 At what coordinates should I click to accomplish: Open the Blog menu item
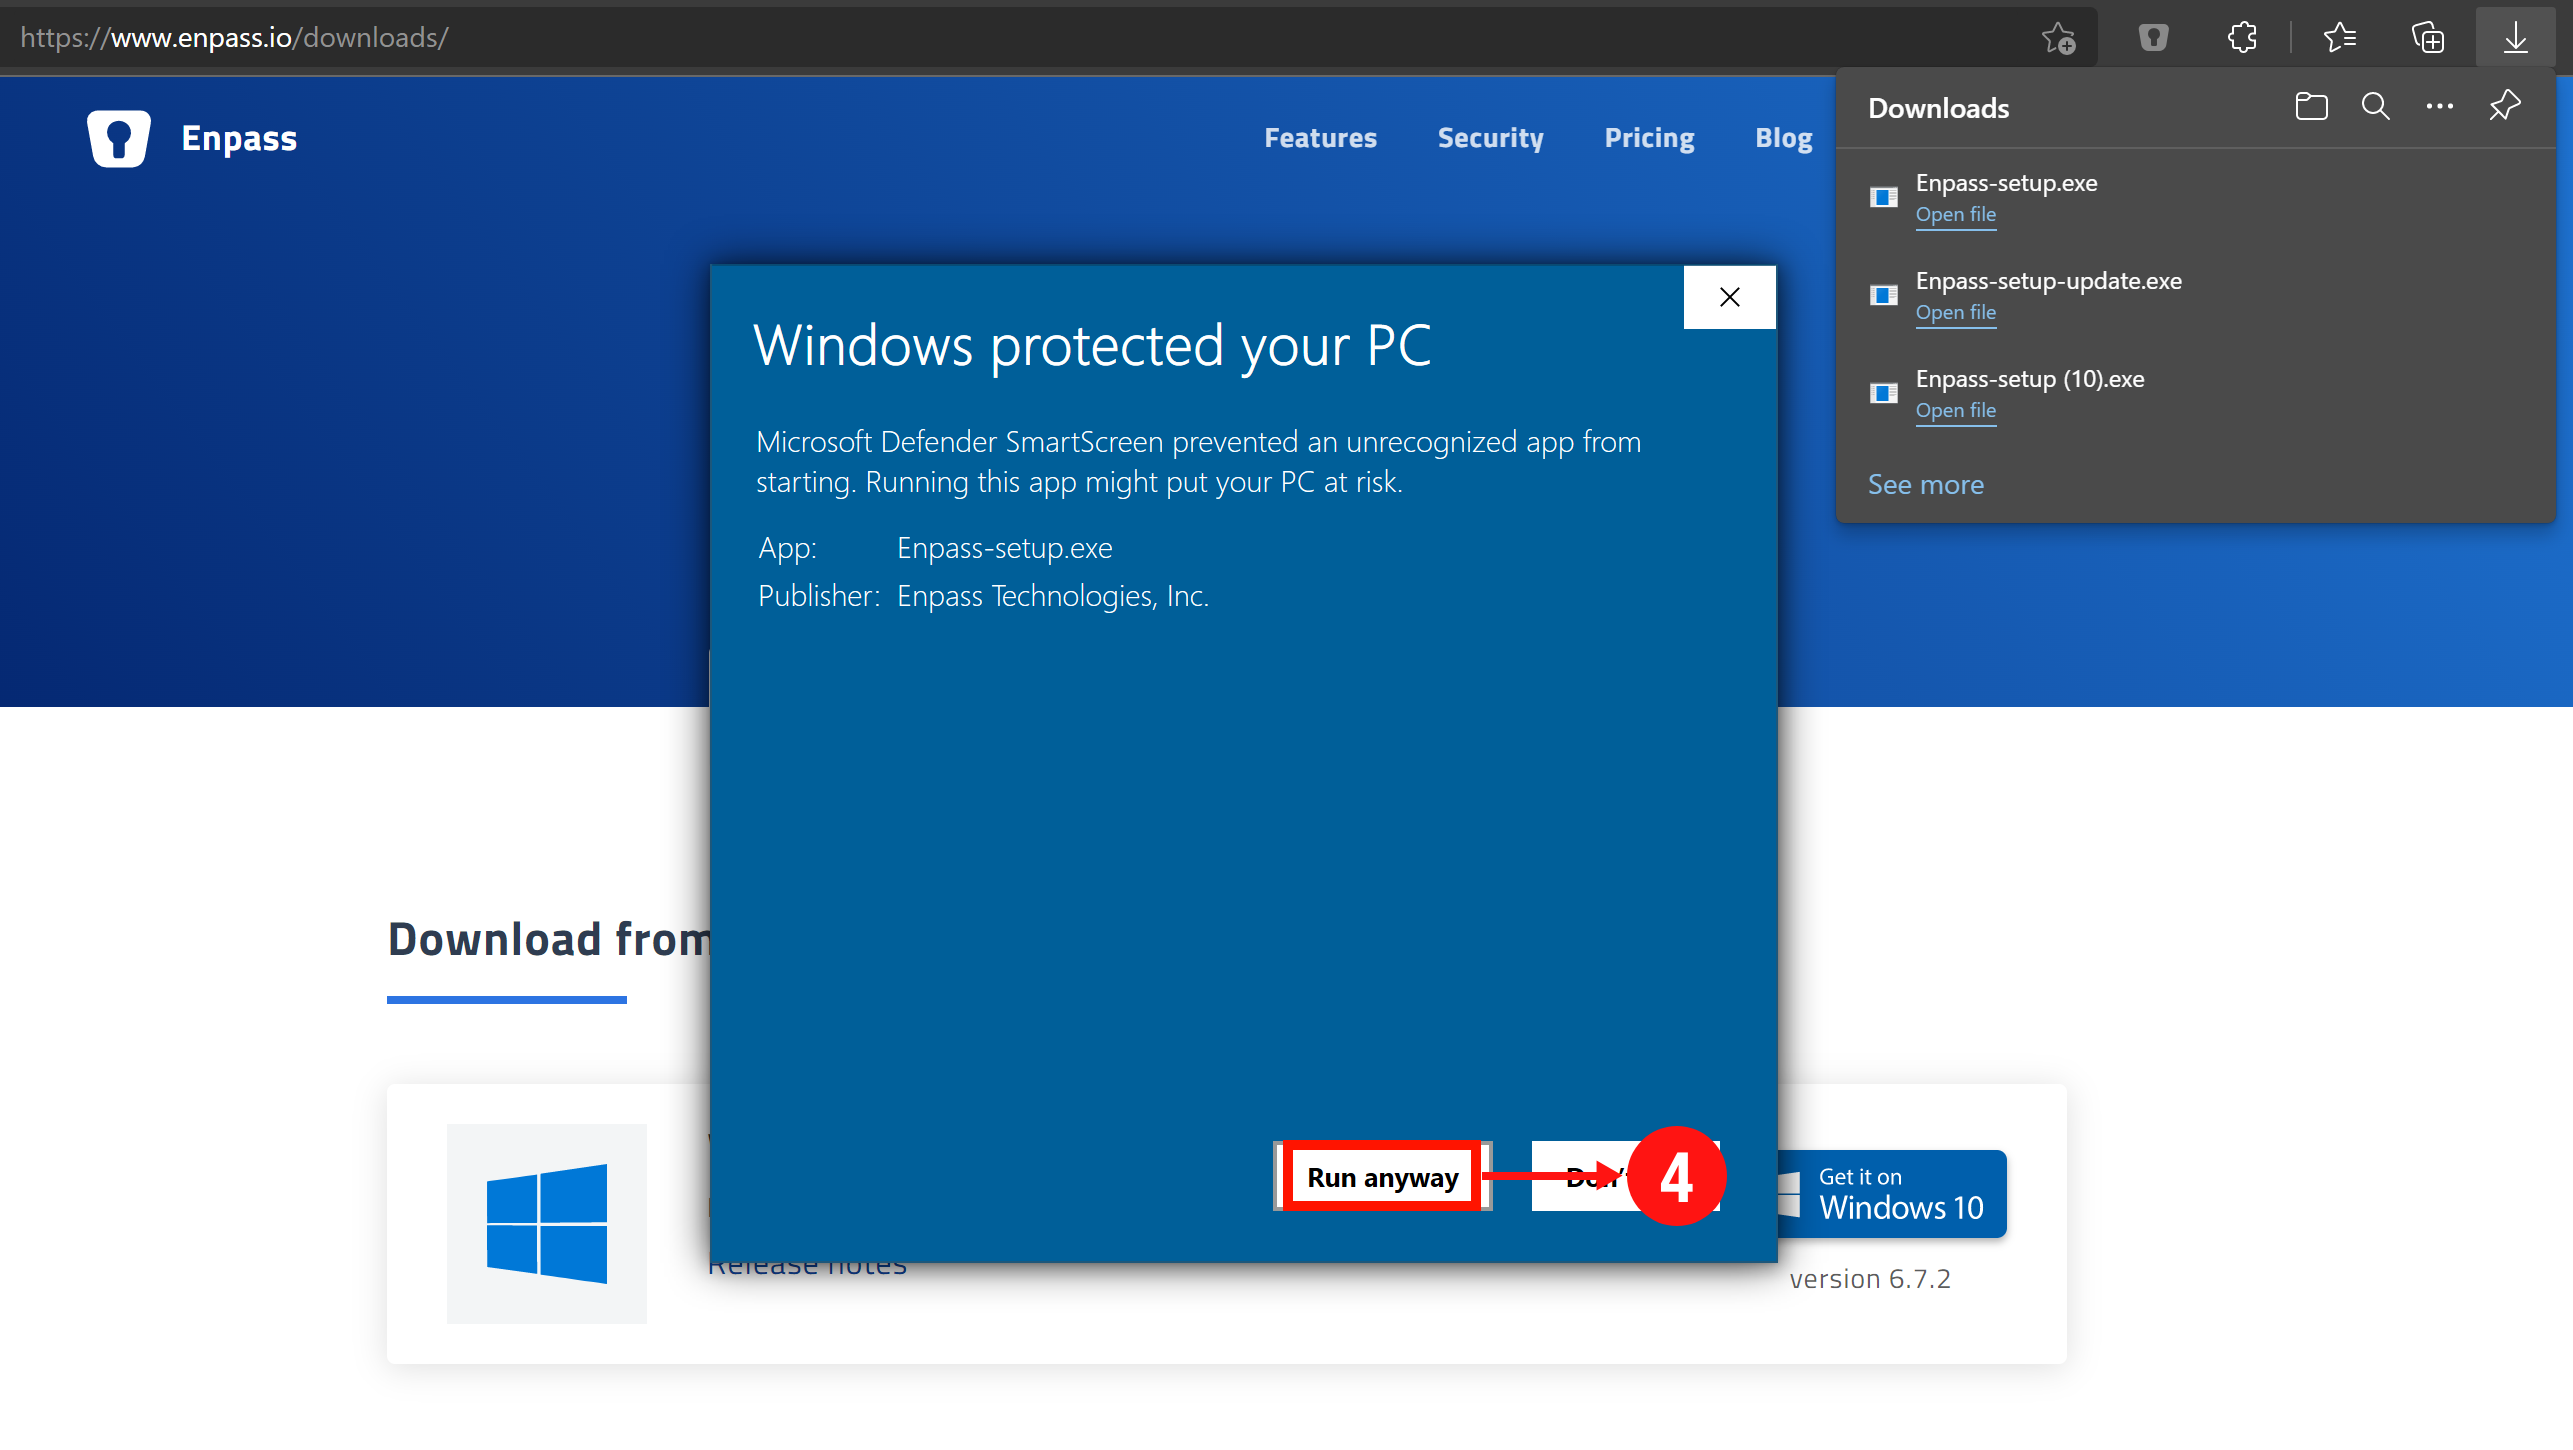(1783, 138)
